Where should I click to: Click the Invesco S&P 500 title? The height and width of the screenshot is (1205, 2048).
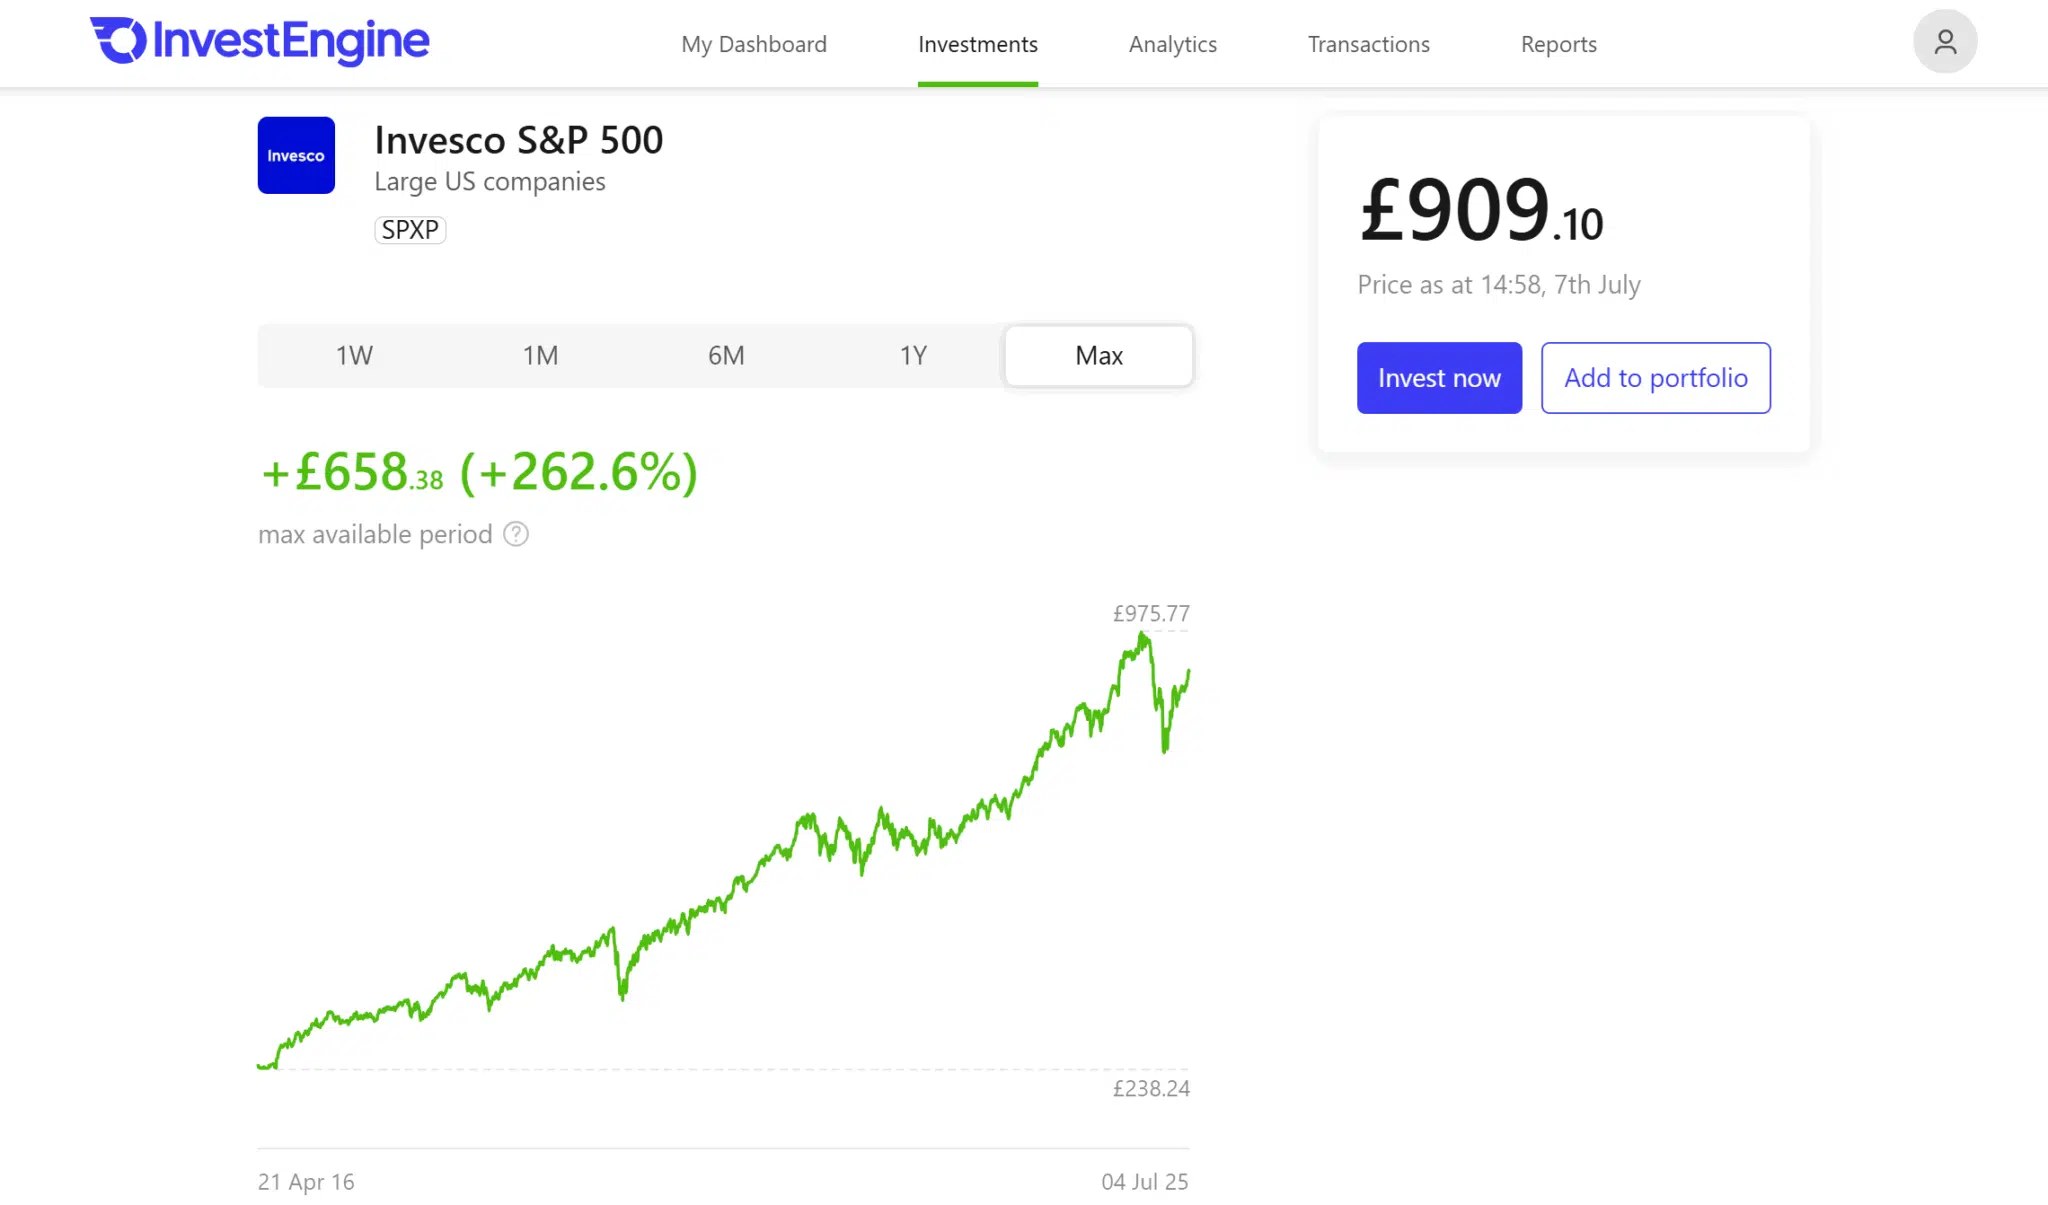(x=519, y=140)
